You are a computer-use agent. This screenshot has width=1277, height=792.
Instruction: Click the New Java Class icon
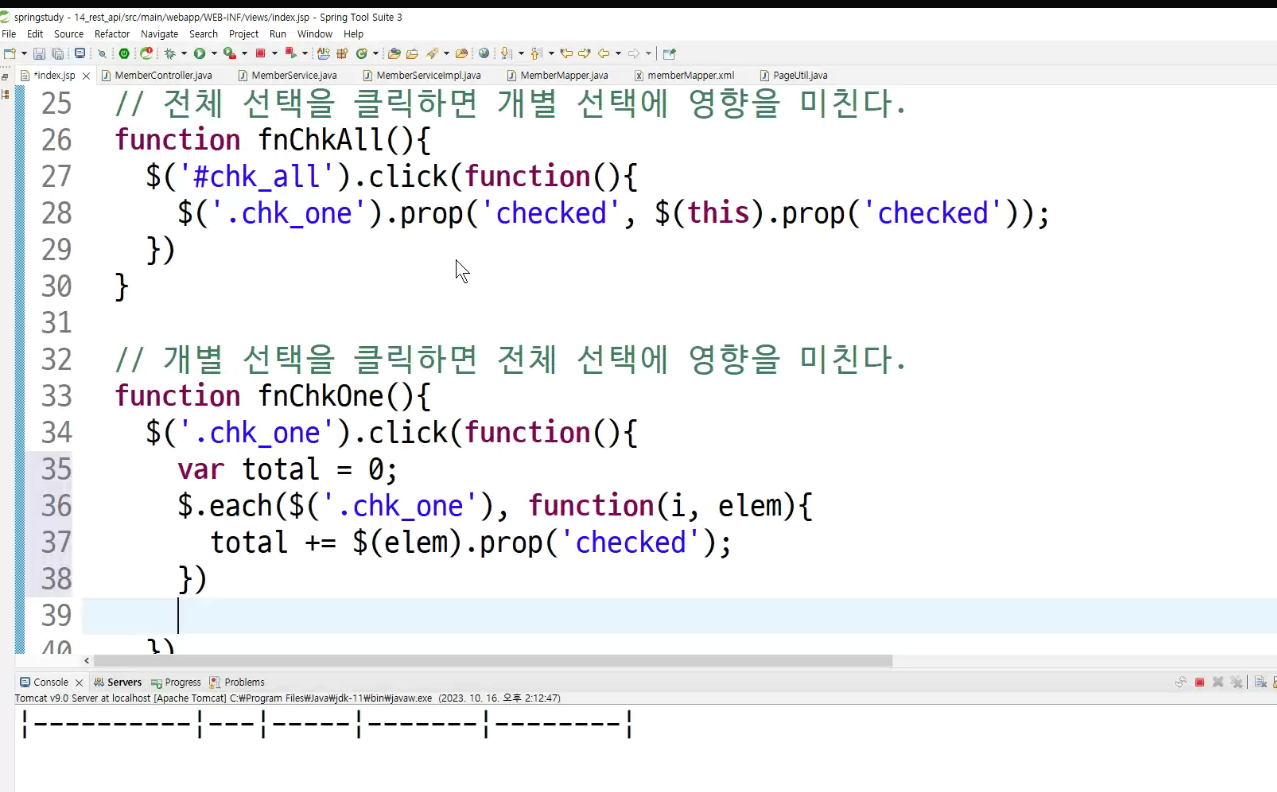click(361, 53)
